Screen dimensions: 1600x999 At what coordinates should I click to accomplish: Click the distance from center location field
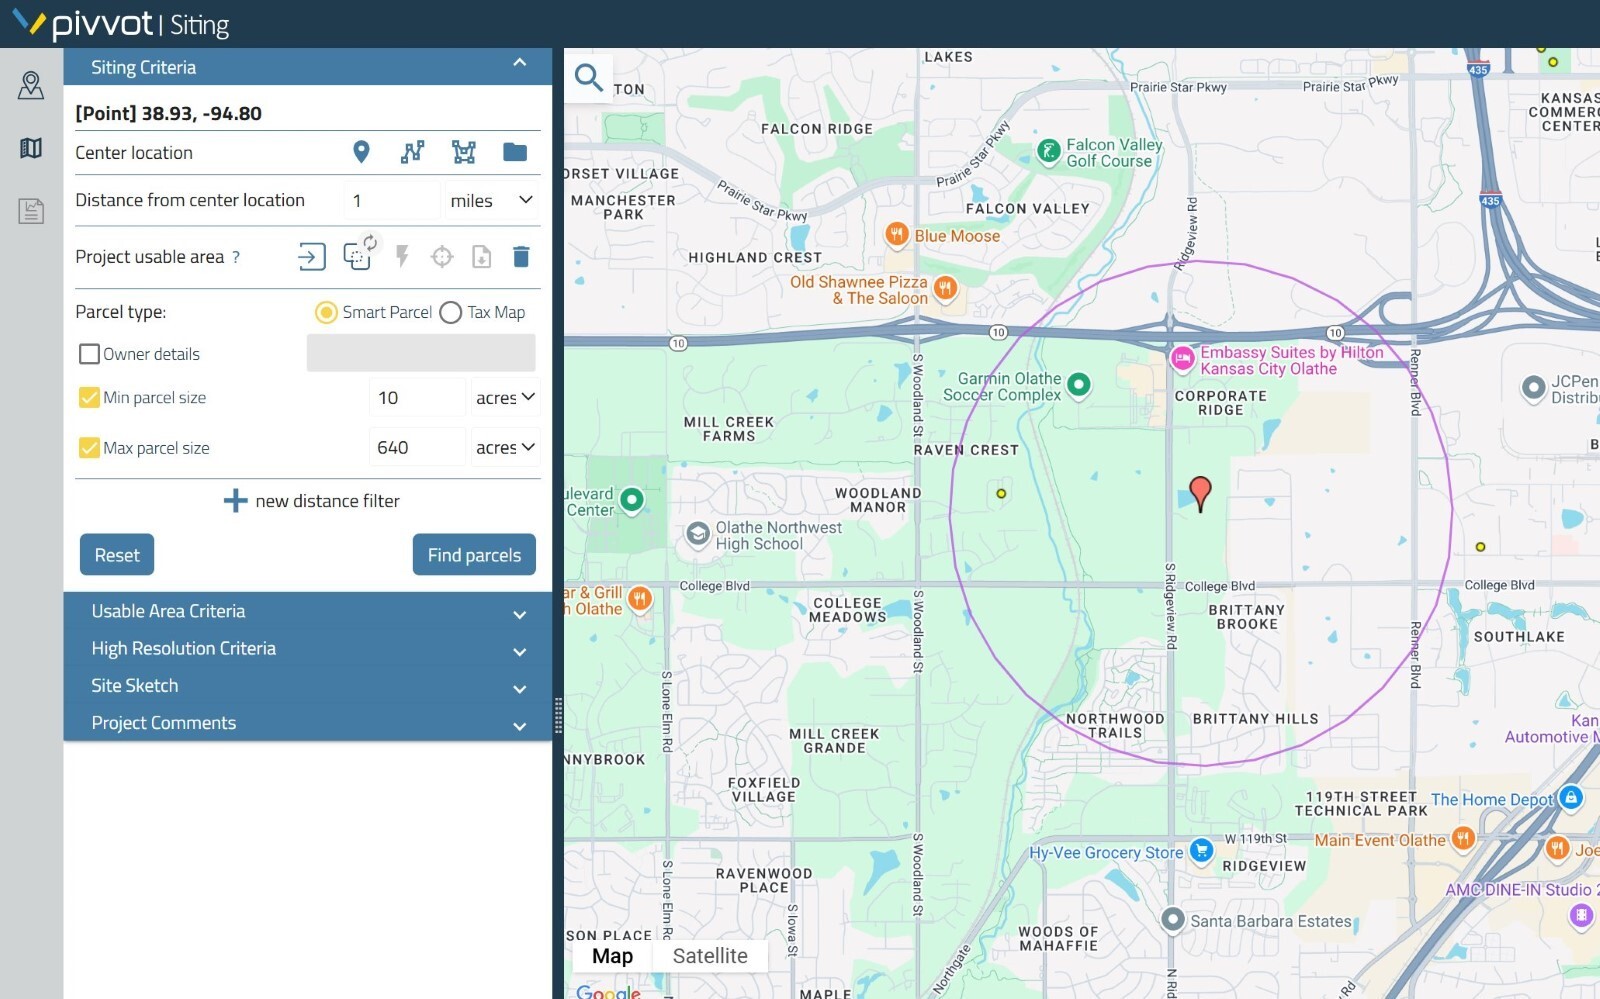(x=391, y=200)
